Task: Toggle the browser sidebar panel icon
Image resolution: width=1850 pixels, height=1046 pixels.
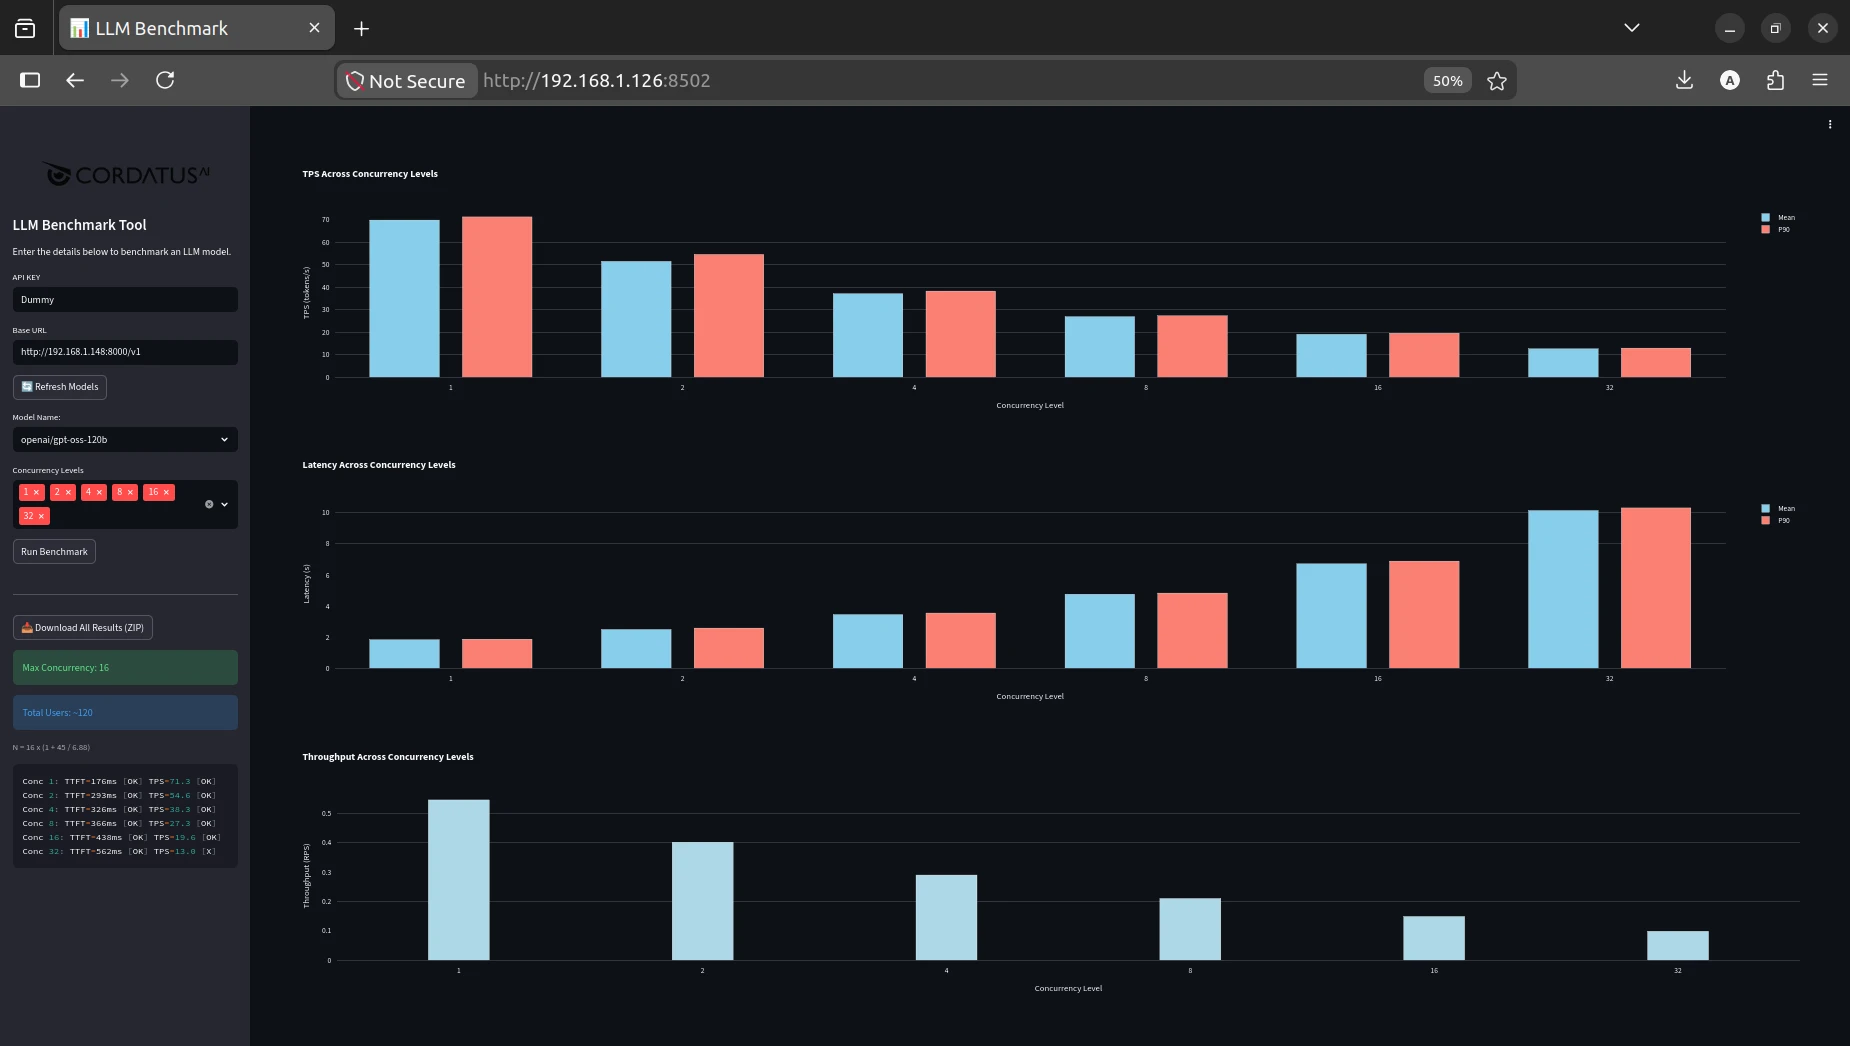Action: coord(30,80)
